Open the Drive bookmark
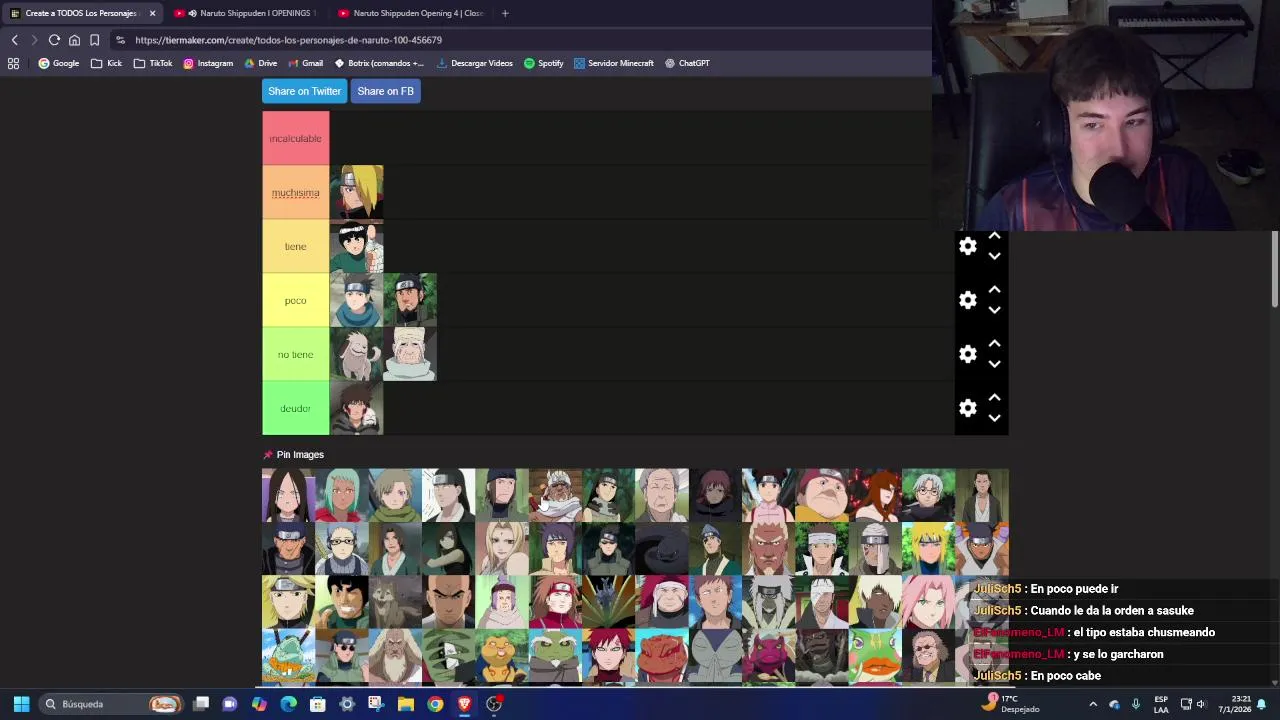Viewport: 1280px width, 720px height. point(260,63)
